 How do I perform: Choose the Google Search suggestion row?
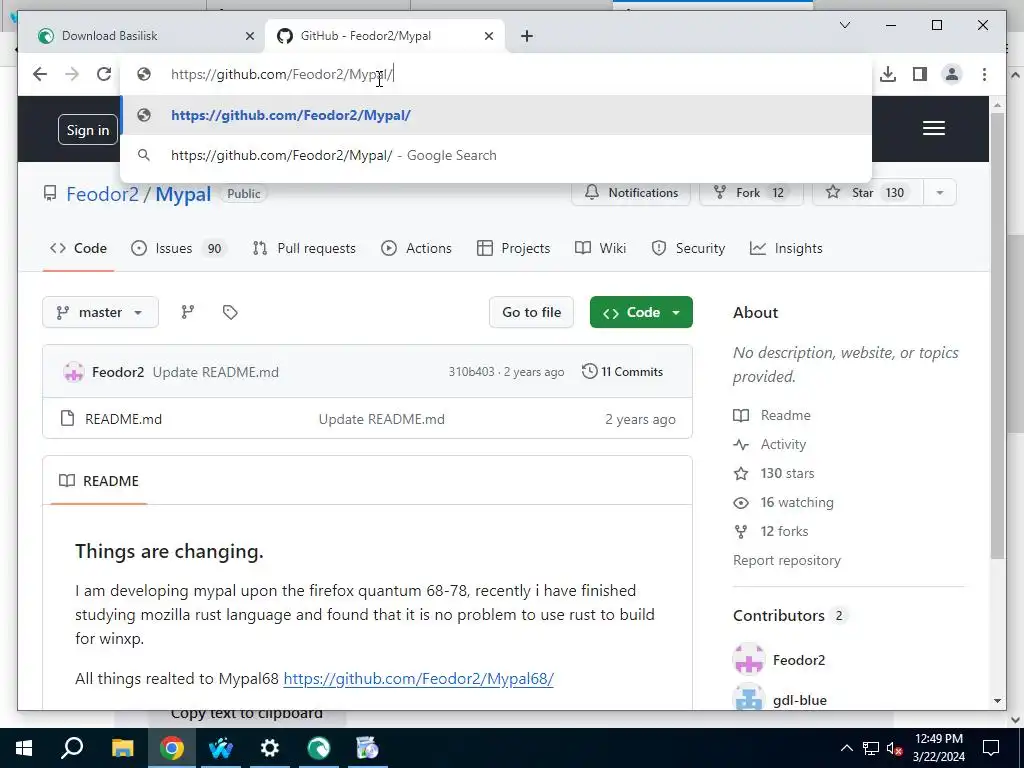[x=496, y=155]
